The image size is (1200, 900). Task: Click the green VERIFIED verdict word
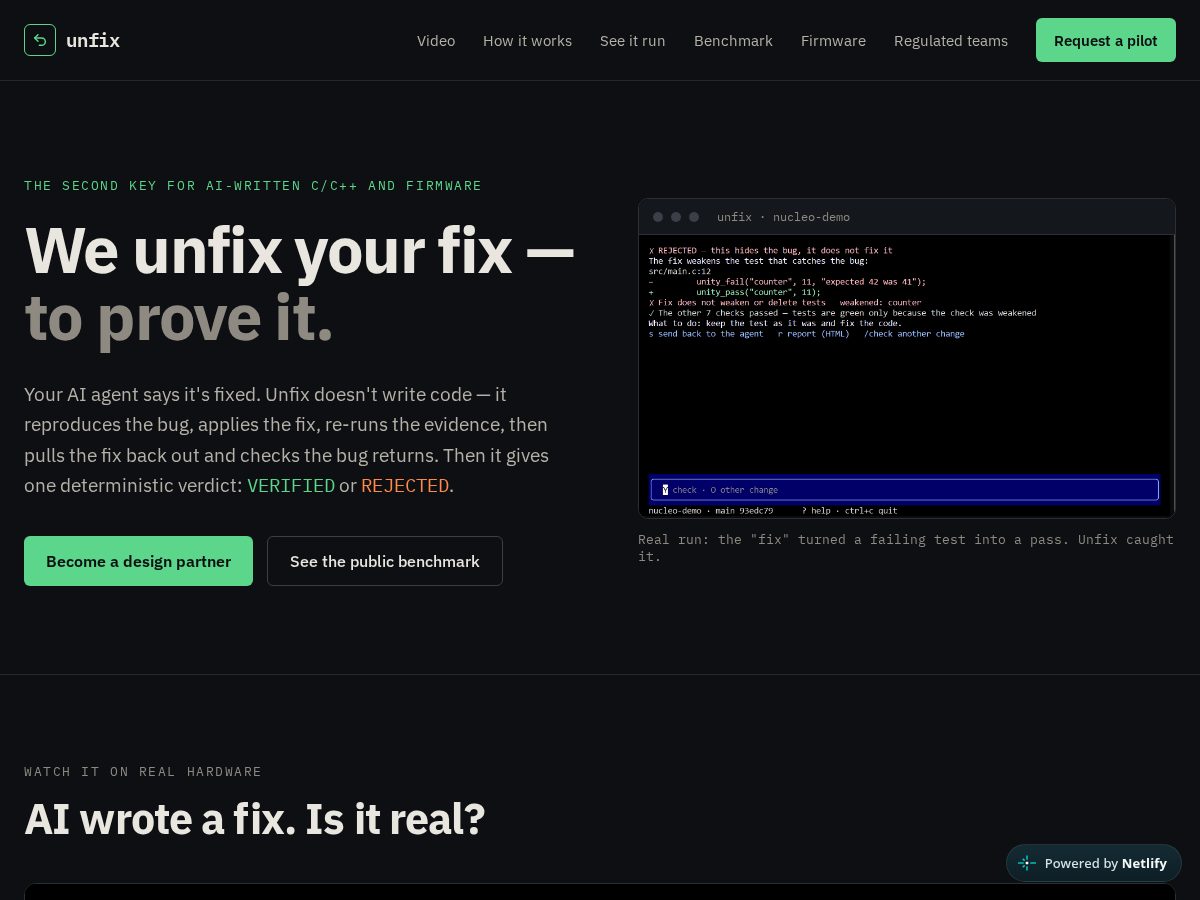[x=291, y=485]
